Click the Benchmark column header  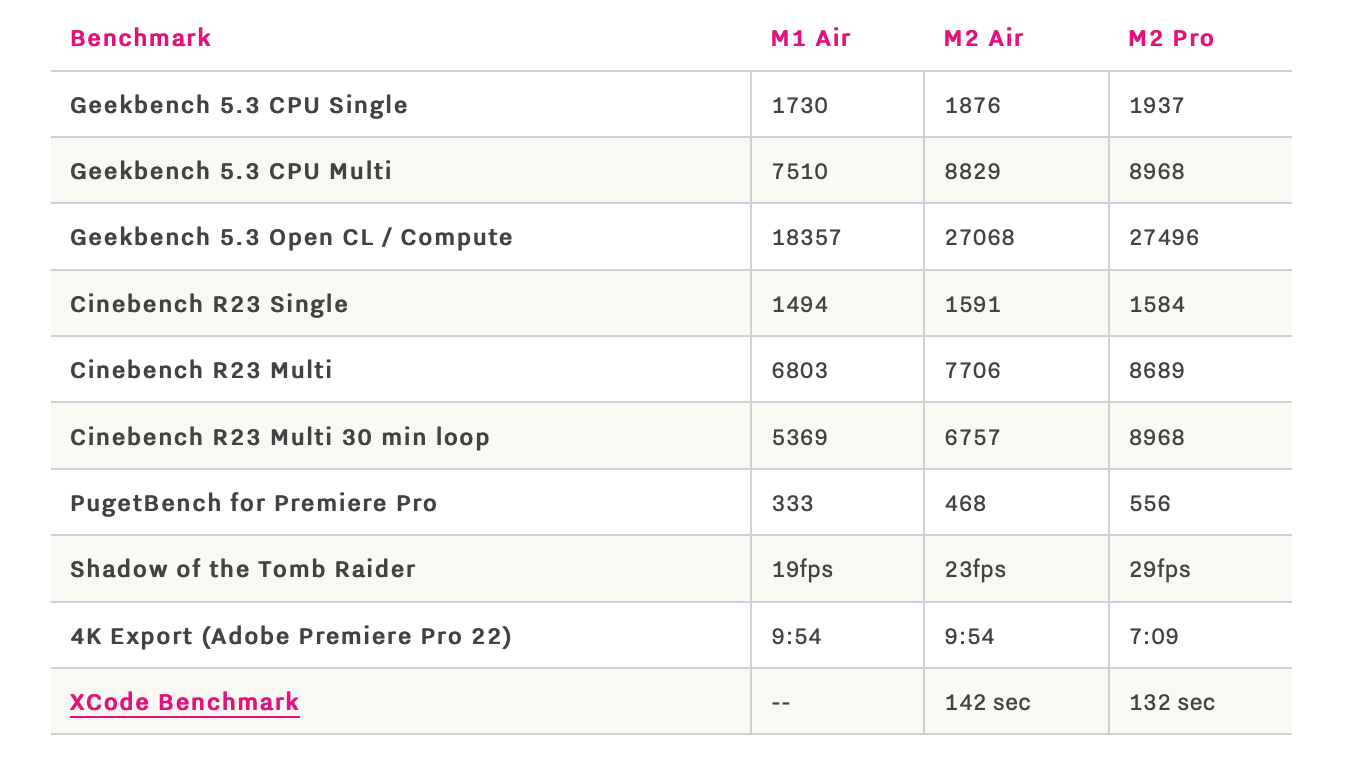point(140,39)
